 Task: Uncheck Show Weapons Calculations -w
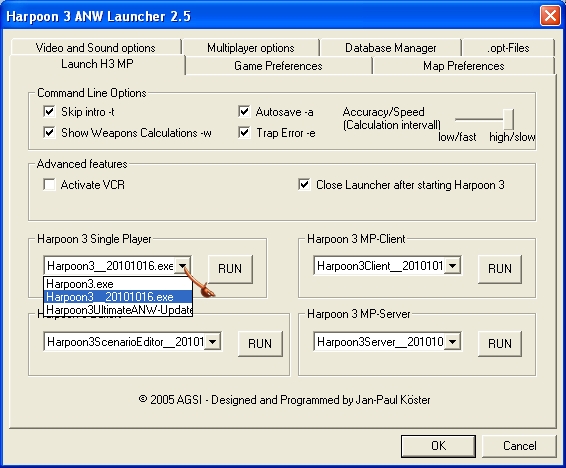tap(49, 132)
